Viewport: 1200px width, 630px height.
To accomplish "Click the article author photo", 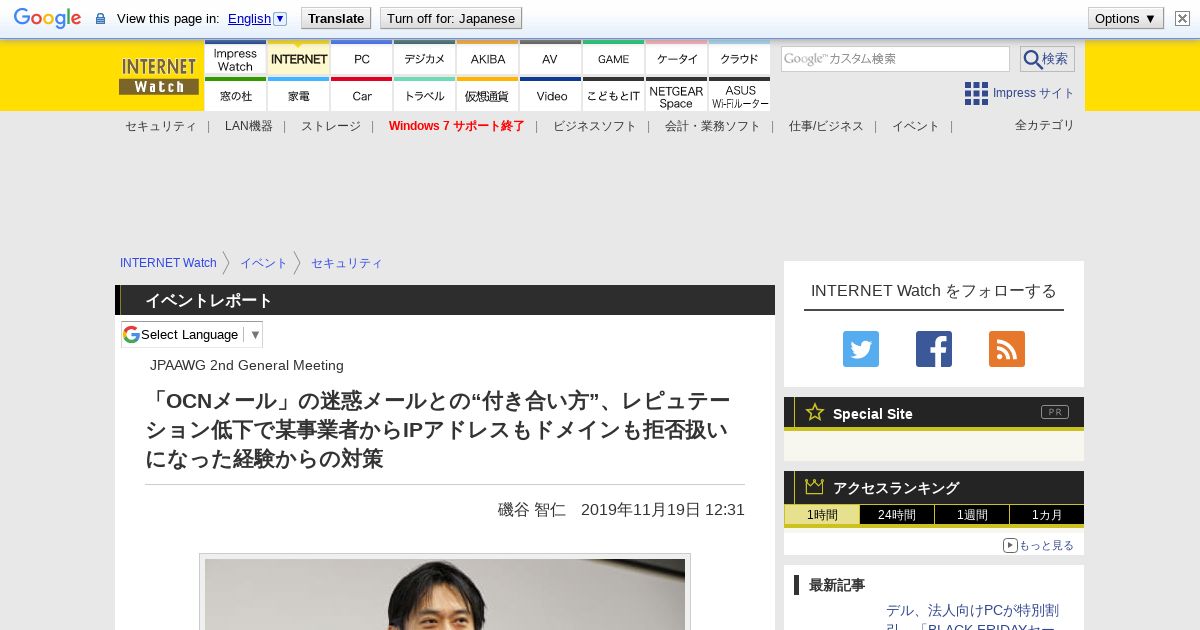I will (445, 594).
